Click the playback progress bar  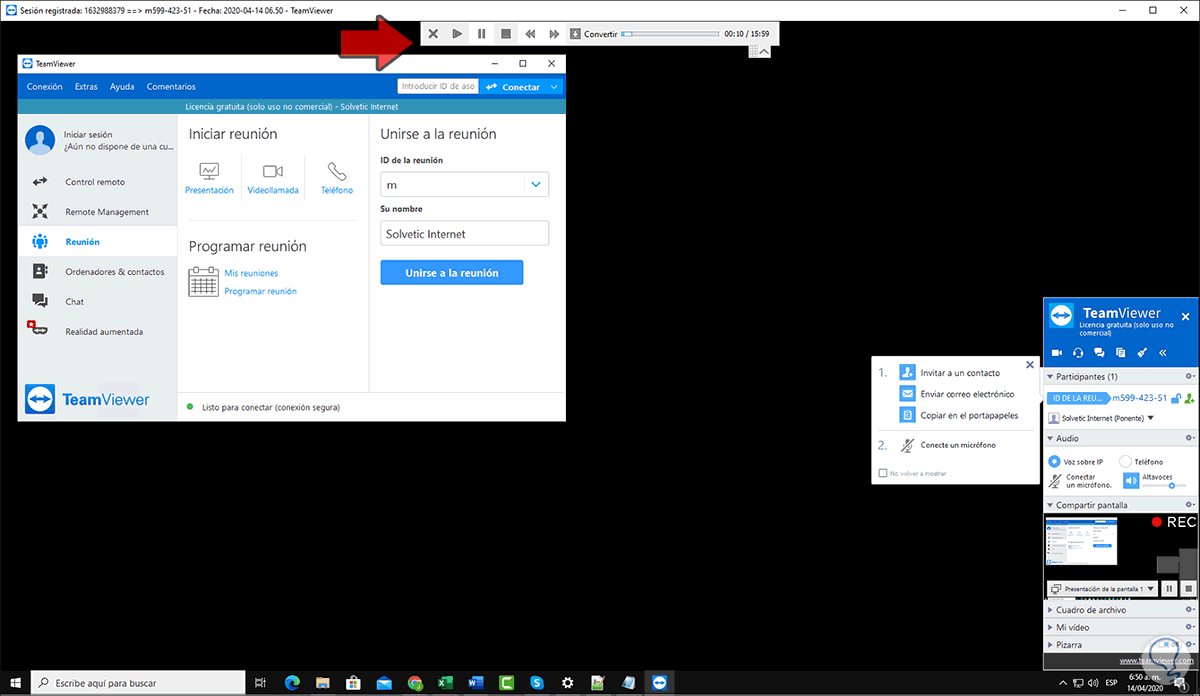[670, 34]
